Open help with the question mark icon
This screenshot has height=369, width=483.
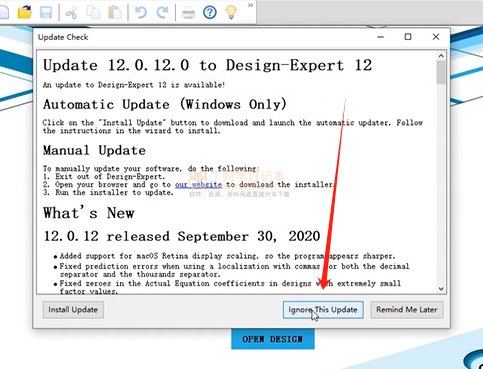[x=210, y=13]
